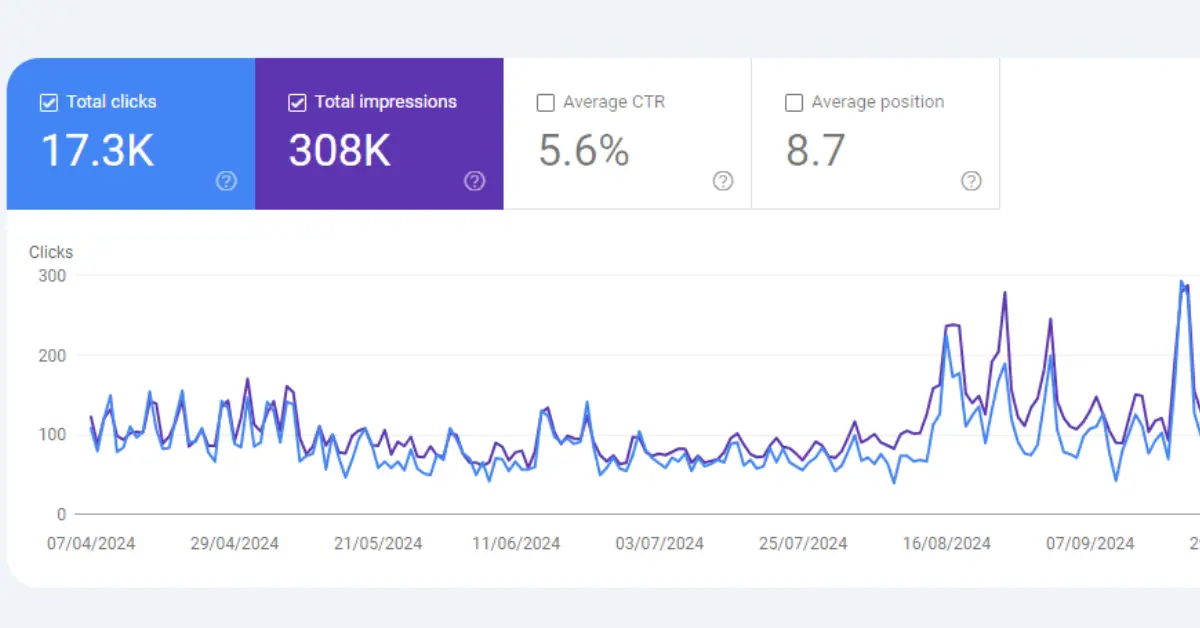Click the 308K total impressions value
Viewport: 1200px width, 628px height.
coord(340,150)
